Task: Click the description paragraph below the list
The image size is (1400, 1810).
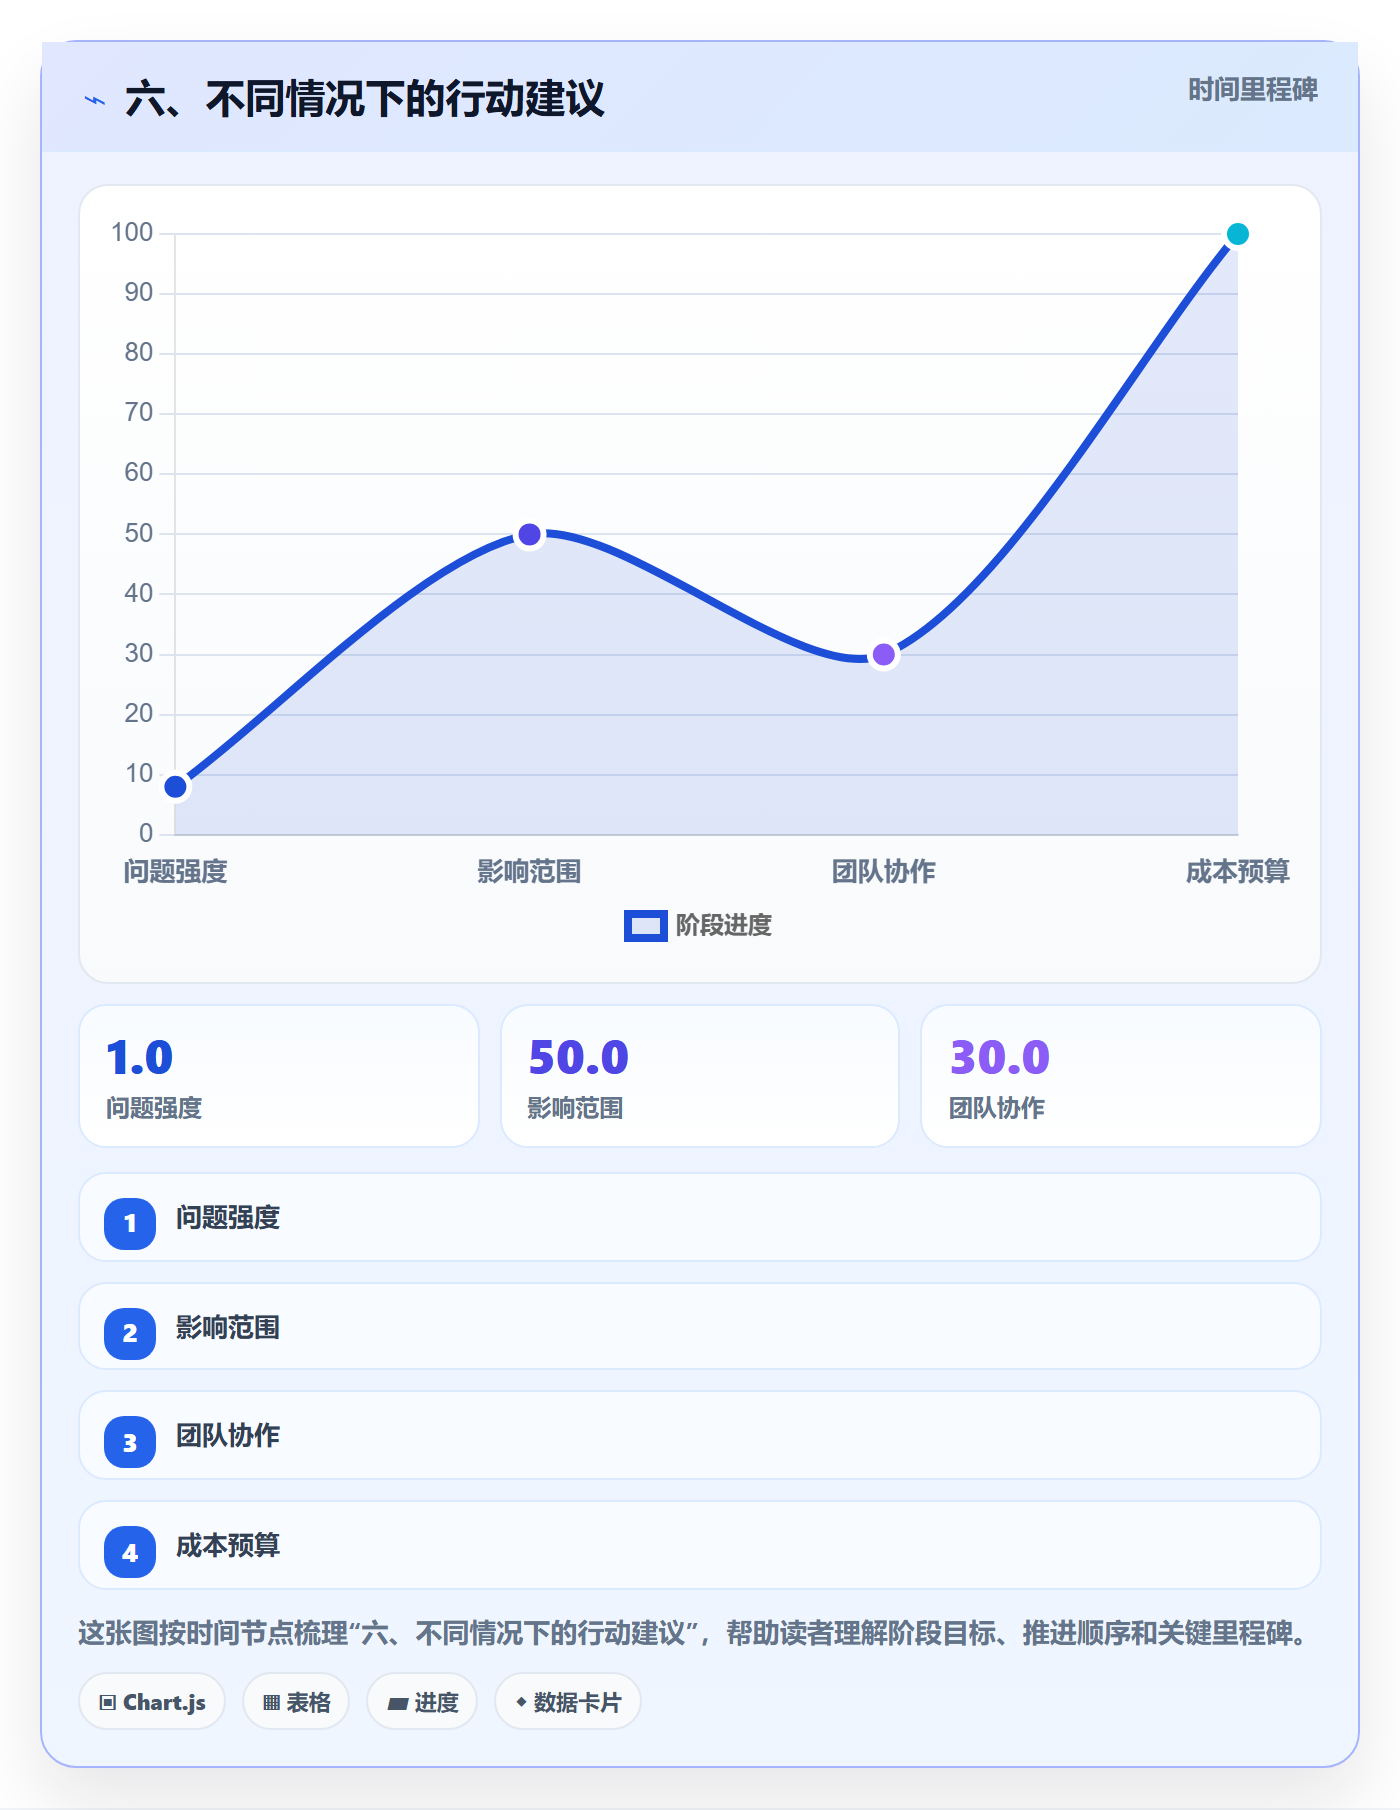Action: tap(696, 1634)
